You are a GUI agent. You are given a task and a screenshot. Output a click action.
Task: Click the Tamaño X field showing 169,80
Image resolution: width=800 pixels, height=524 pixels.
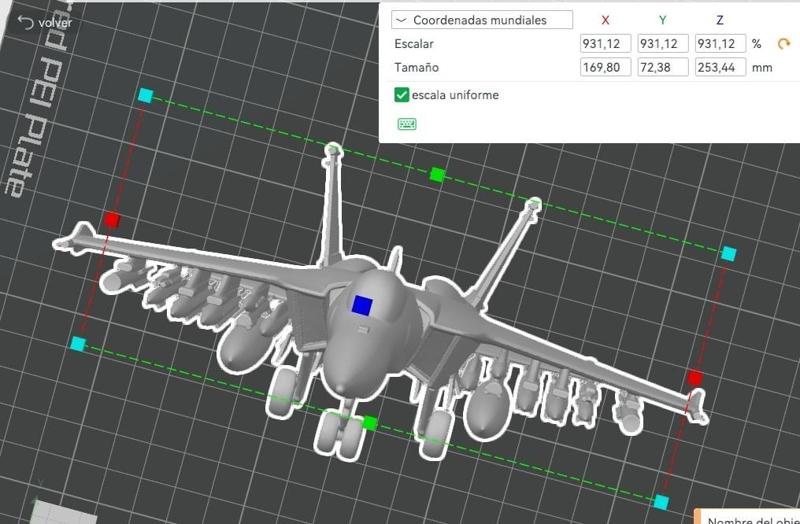pyautogui.click(x=605, y=67)
